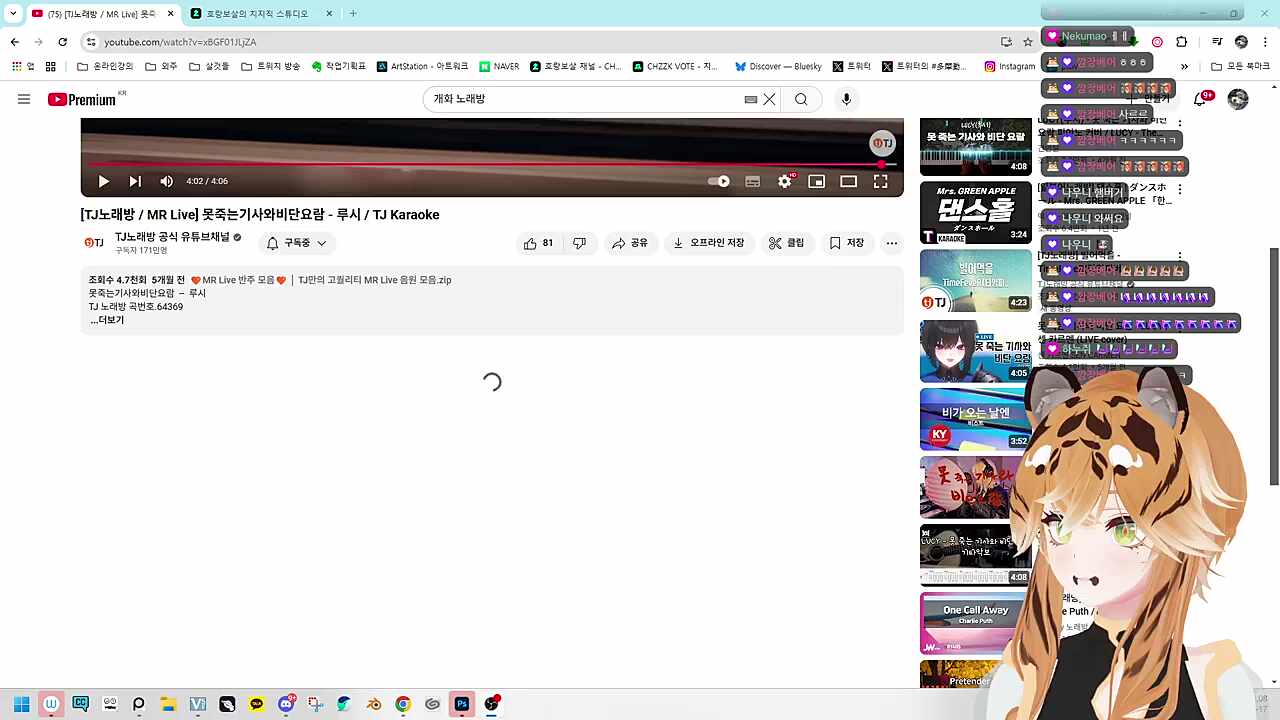Open the NAVER bookmark

[499, 67]
